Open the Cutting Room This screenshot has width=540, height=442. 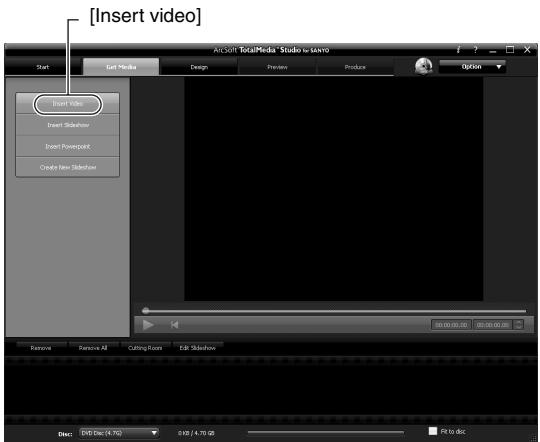[145, 348]
